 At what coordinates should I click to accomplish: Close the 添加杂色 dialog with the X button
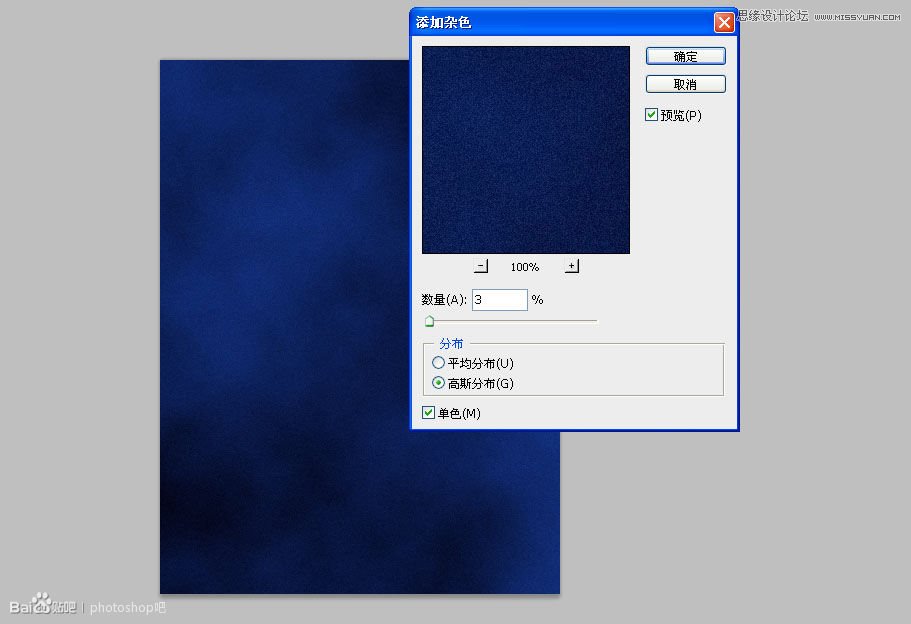tap(724, 21)
